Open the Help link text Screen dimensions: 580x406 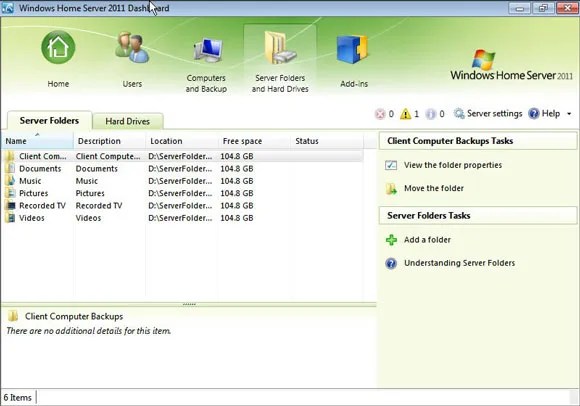click(x=550, y=114)
